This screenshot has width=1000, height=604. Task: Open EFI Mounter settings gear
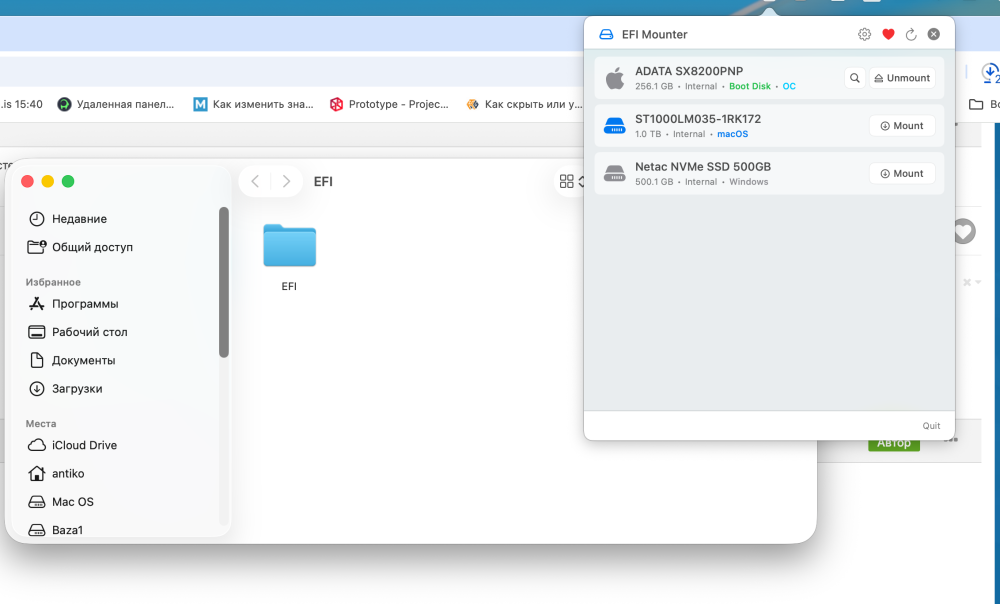point(864,34)
